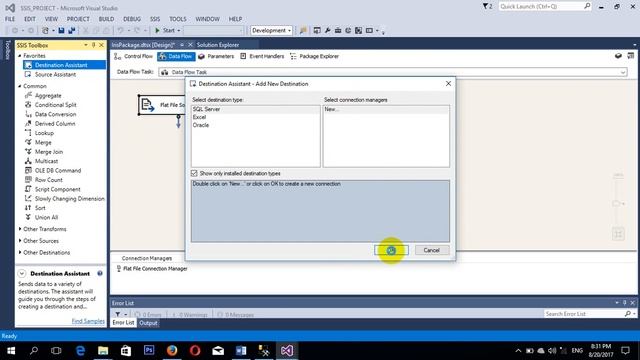
Task: Pin the SSIS Toolbox panel
Action: click(x=93, y=45)
